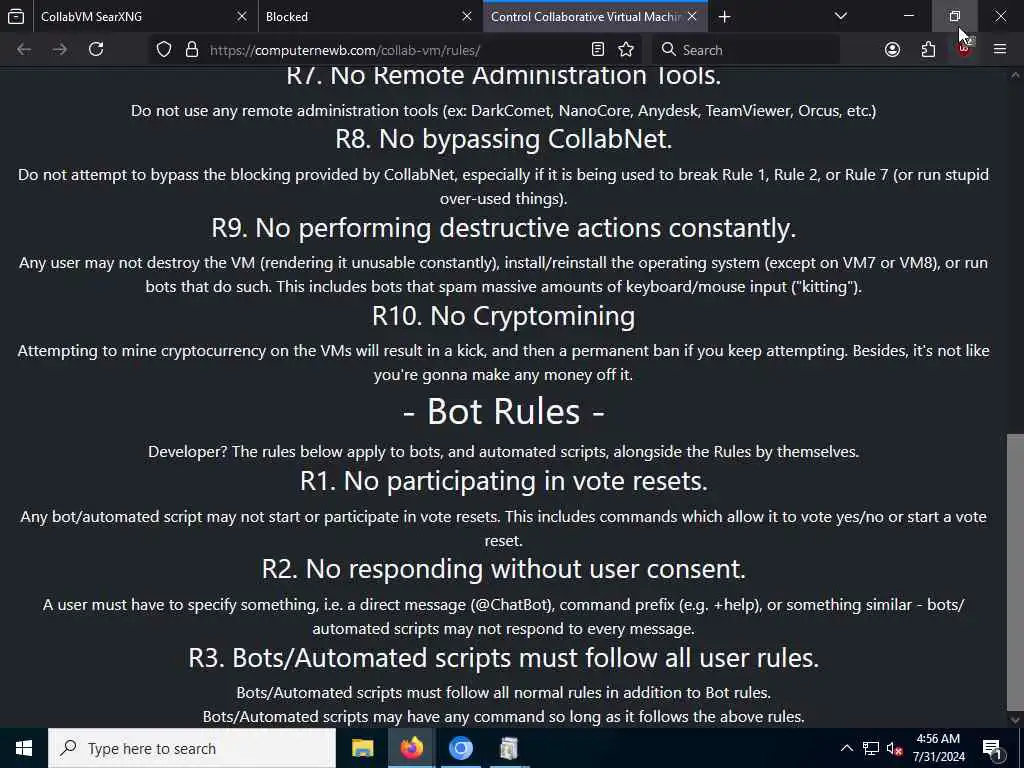Image resolution: width=1024 pixels, height=768 pixels.
Task: Click R2. No responding without user consent heading
Action: point(504,569)
